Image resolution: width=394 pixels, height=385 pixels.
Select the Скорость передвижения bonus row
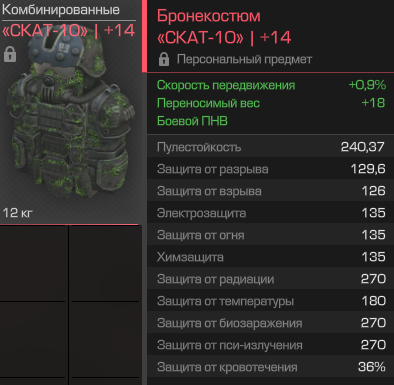tap(271, 85)
